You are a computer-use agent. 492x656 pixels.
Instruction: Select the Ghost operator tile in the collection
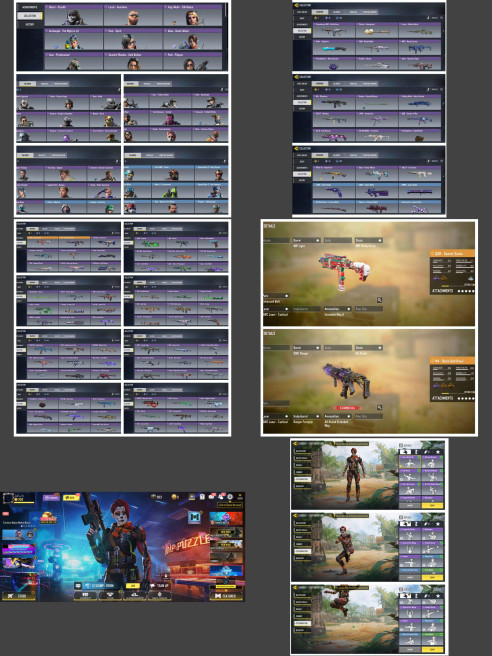tap(74, 15)
